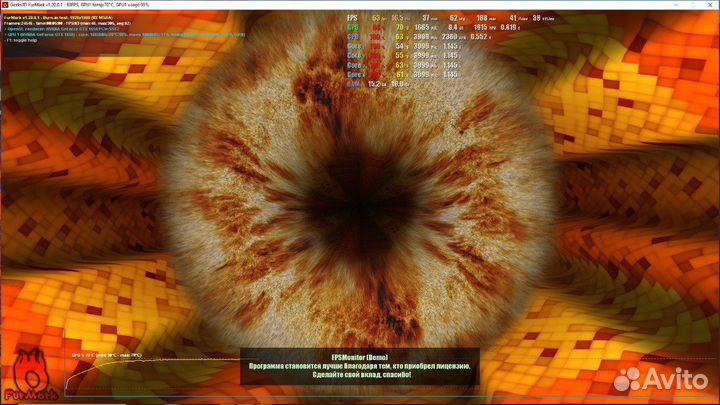Screen dimensions: 720x405
Task: Click the OpenGL renderer info line
Action: click(x=62, y=29)
